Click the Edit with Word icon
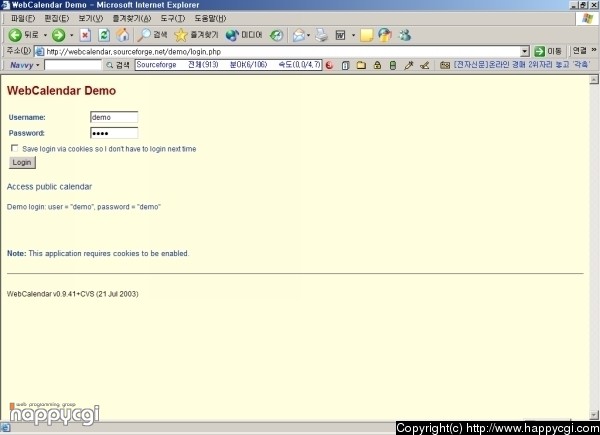600x435 pixels. tap(340, 35)
